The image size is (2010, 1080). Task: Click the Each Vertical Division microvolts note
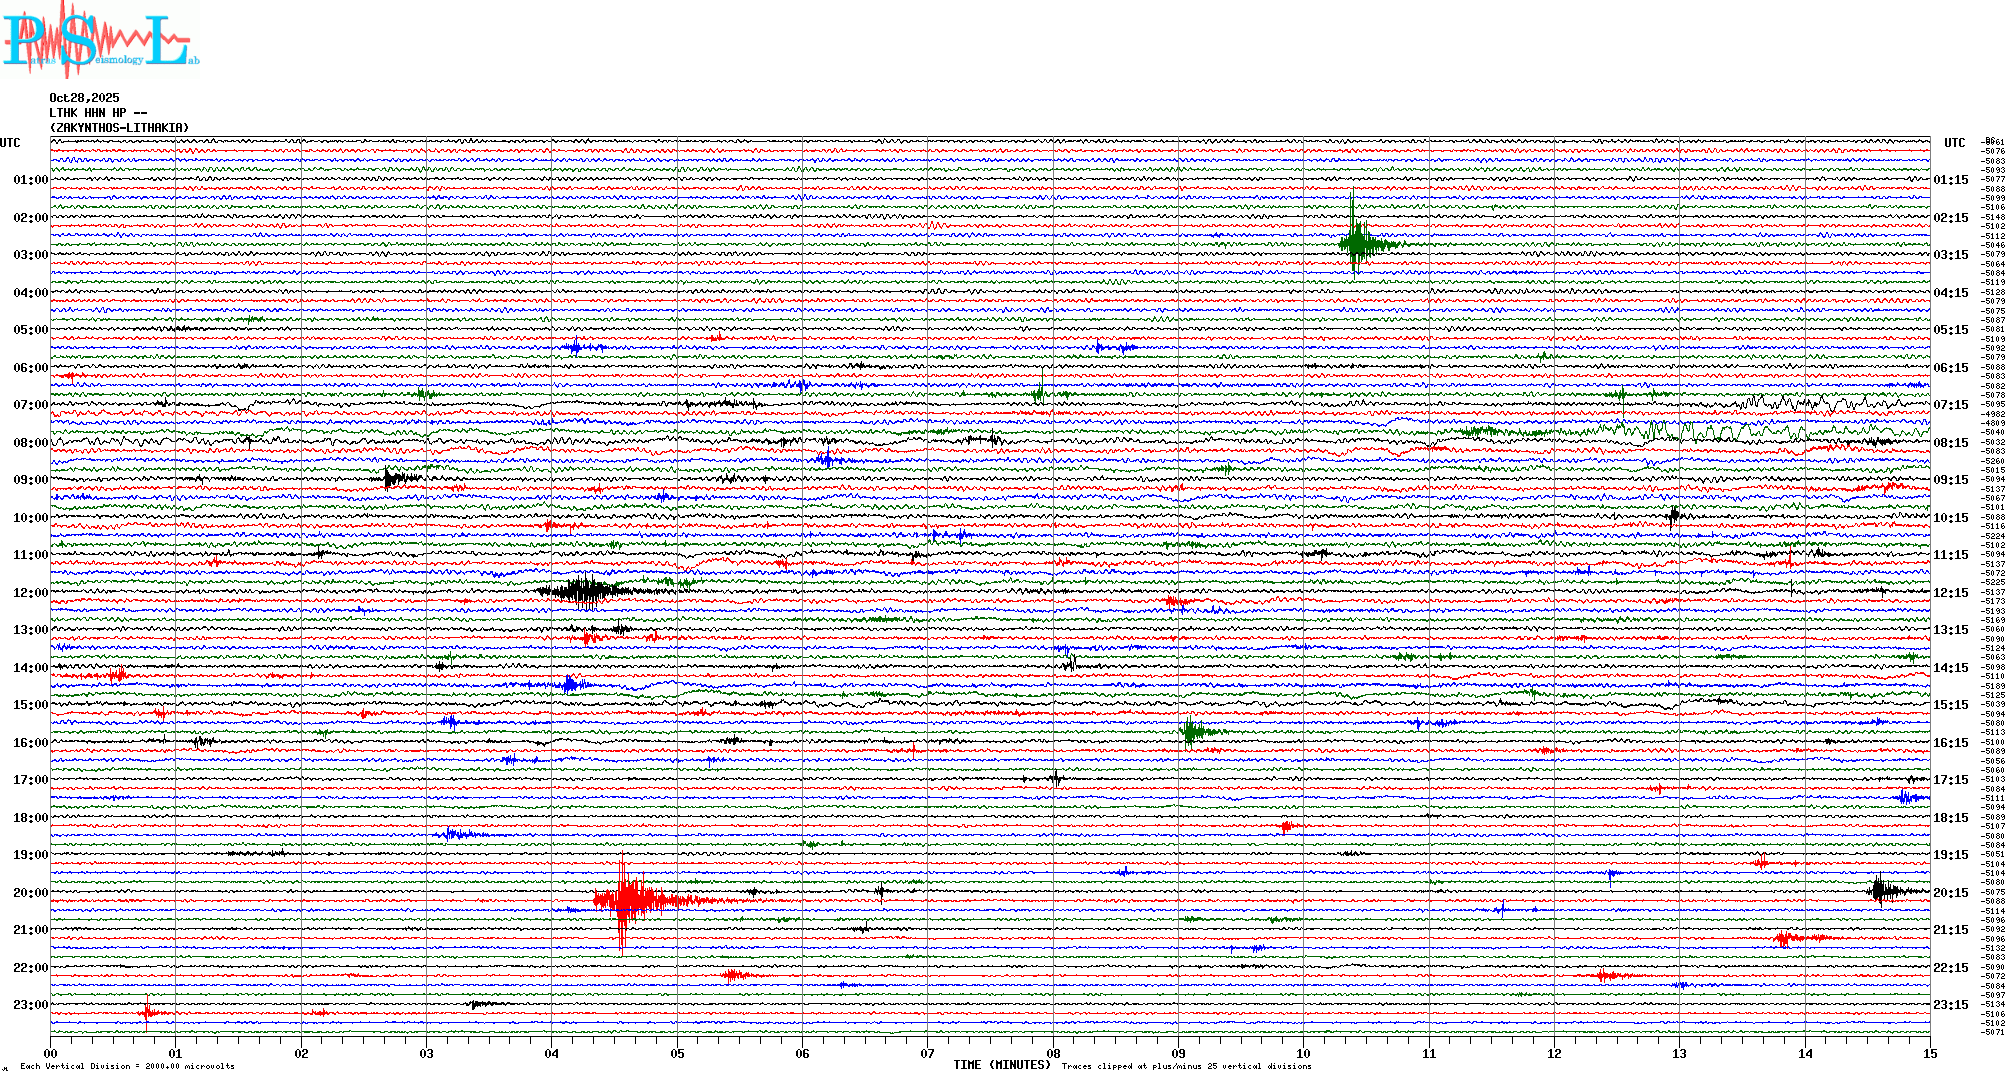click(x=127, y=1066)
